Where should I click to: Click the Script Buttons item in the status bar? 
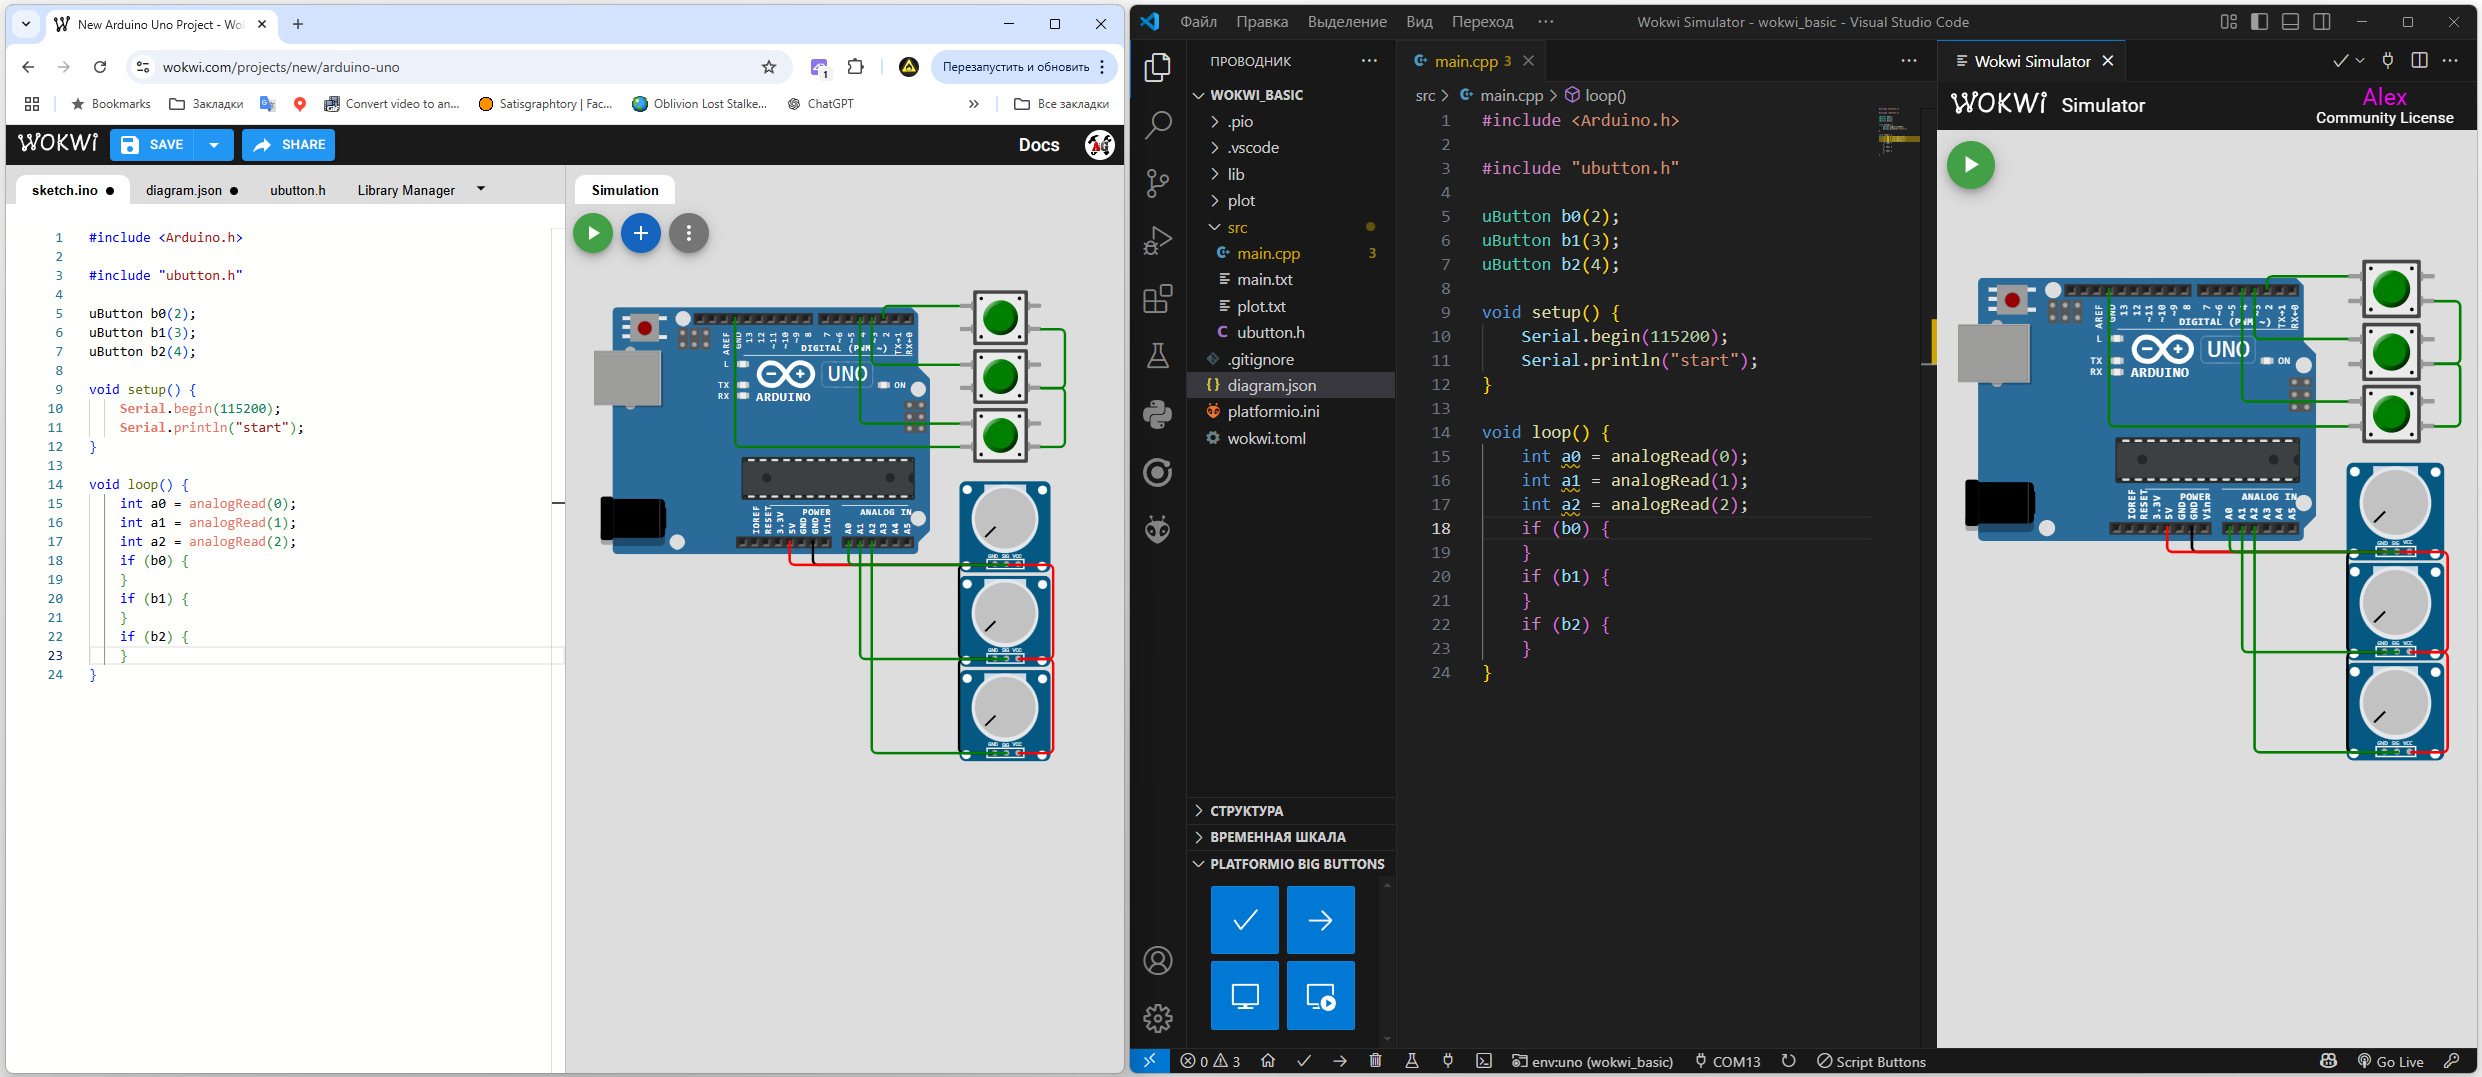[1871, 1061]
